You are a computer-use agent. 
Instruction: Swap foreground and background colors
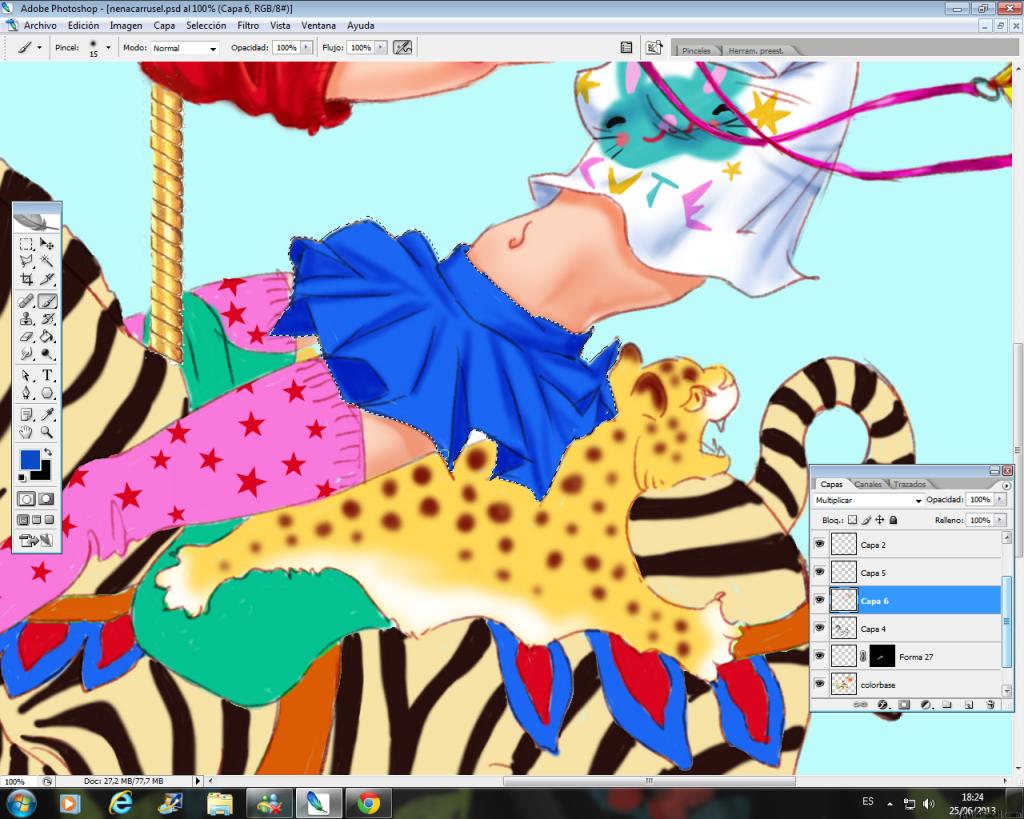[x=48, y=452]
